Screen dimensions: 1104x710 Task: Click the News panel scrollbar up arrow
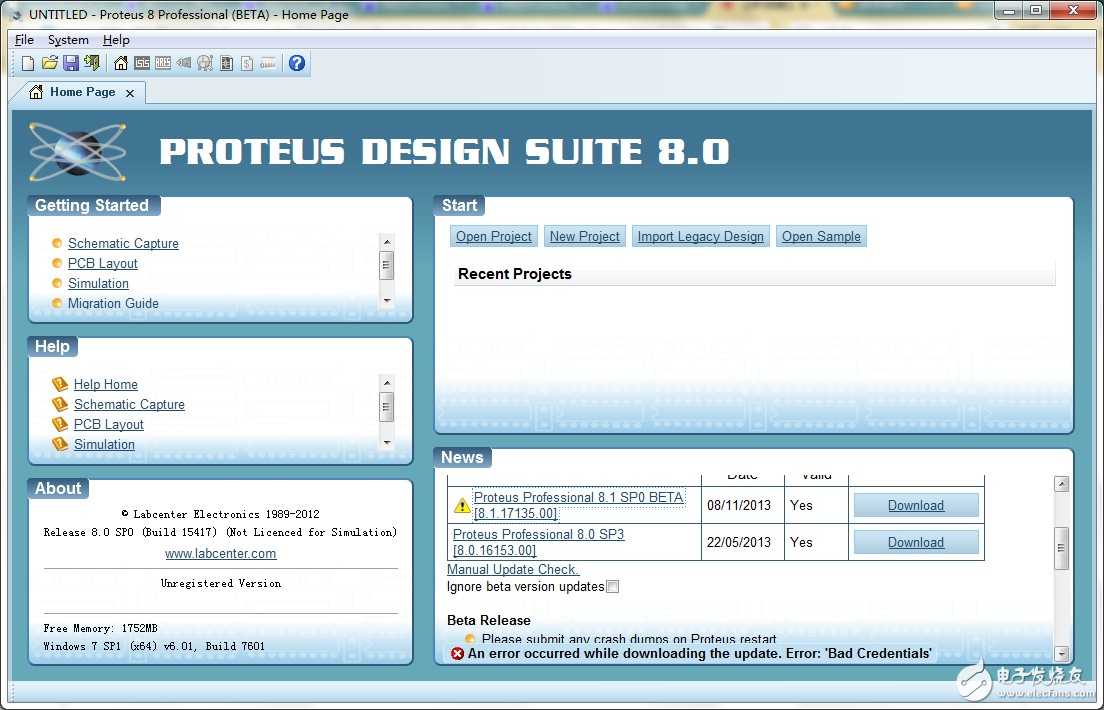[x=1062, y=484]
